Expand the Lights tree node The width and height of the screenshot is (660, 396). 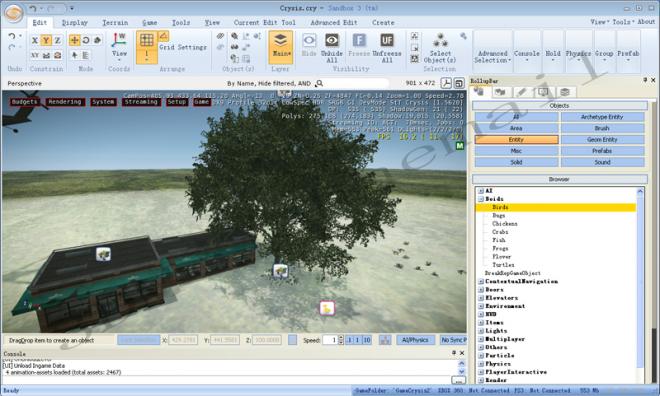click(481, 331)
